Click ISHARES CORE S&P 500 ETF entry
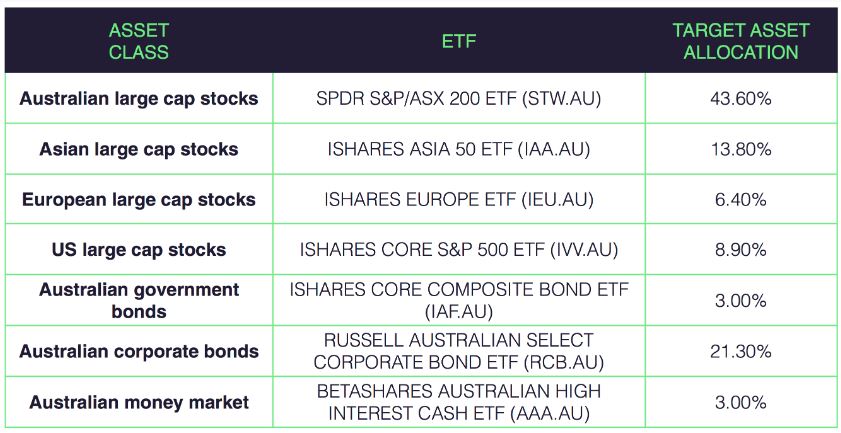Viewport: 841px width, 433px height. pyautogui.click(x=459, y=250)
